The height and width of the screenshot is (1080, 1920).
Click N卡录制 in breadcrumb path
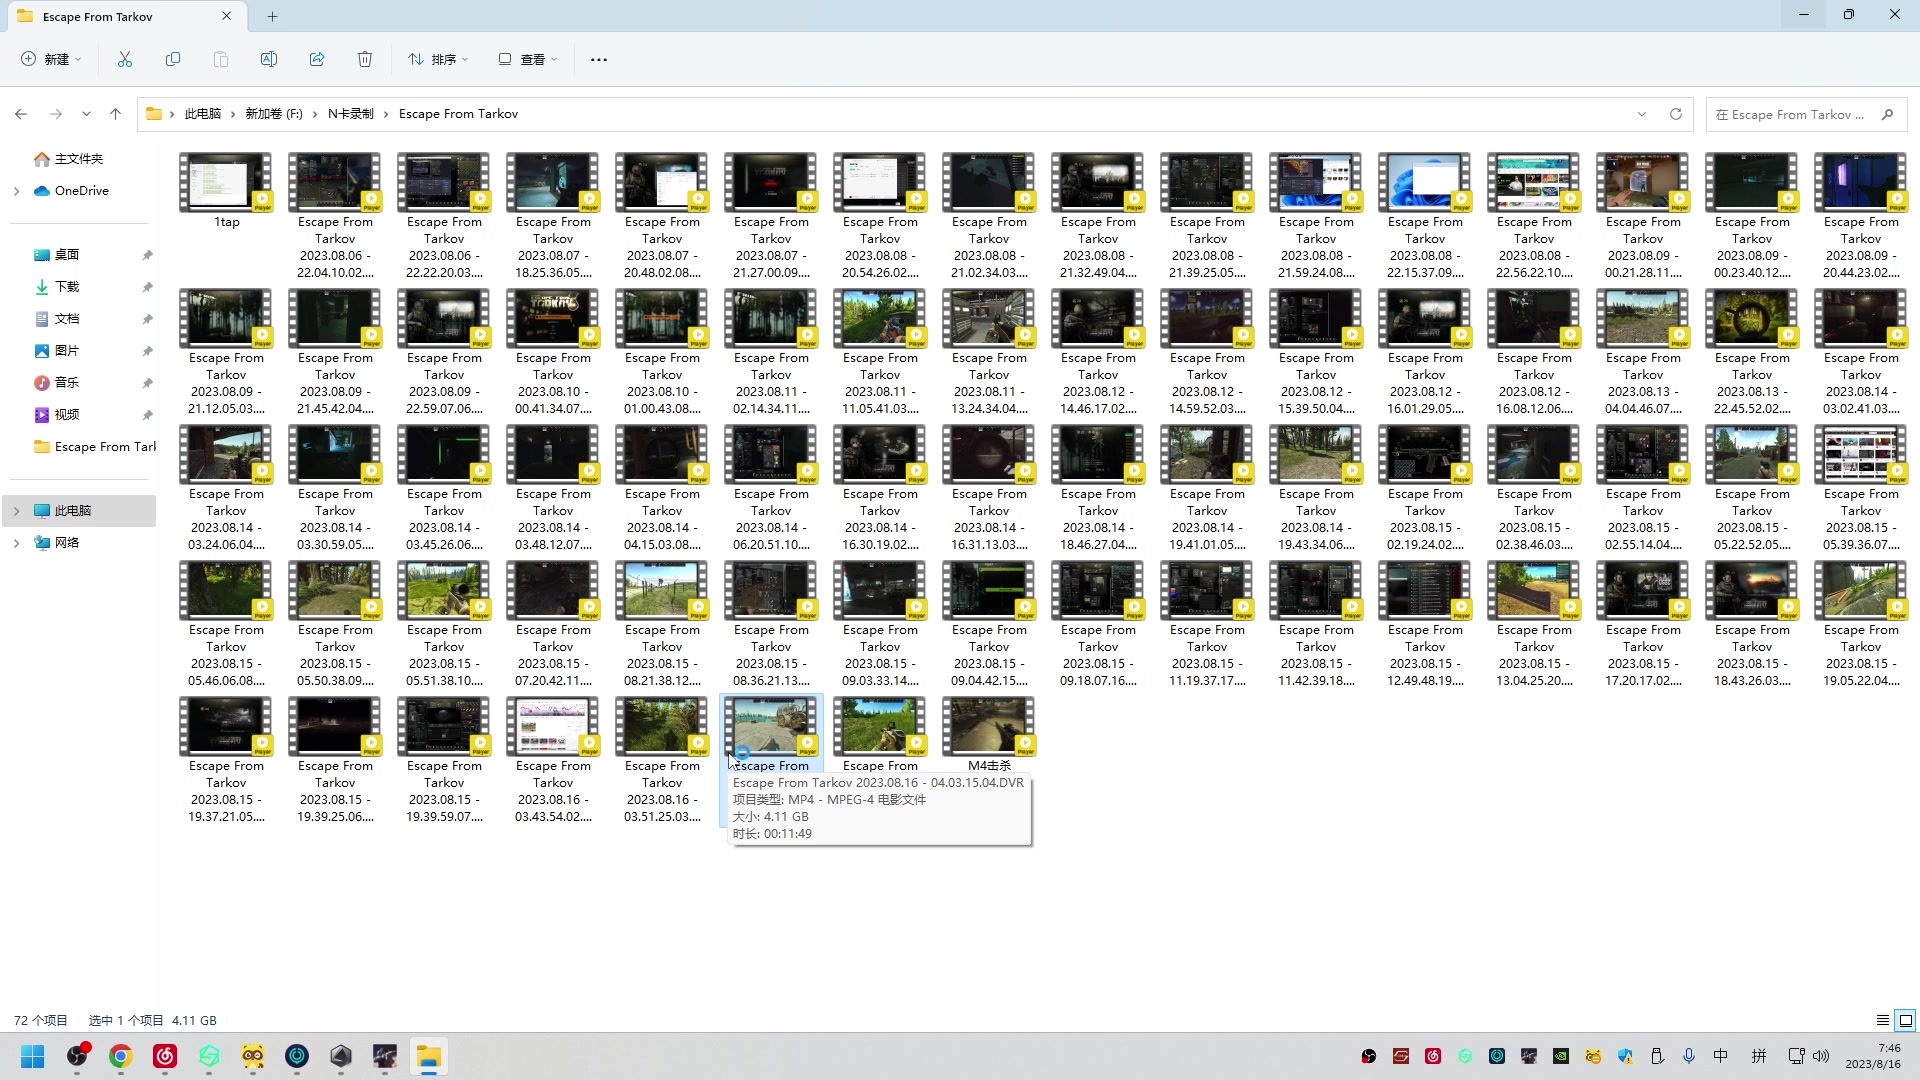[351, 114]
